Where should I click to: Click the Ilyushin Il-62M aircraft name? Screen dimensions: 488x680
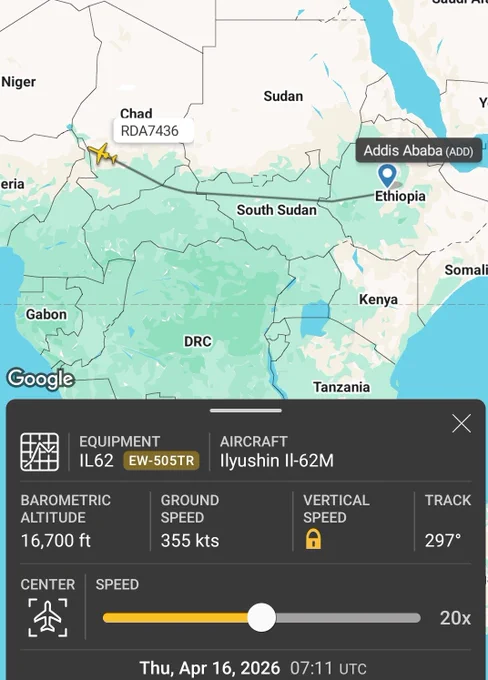coord(277,461)
